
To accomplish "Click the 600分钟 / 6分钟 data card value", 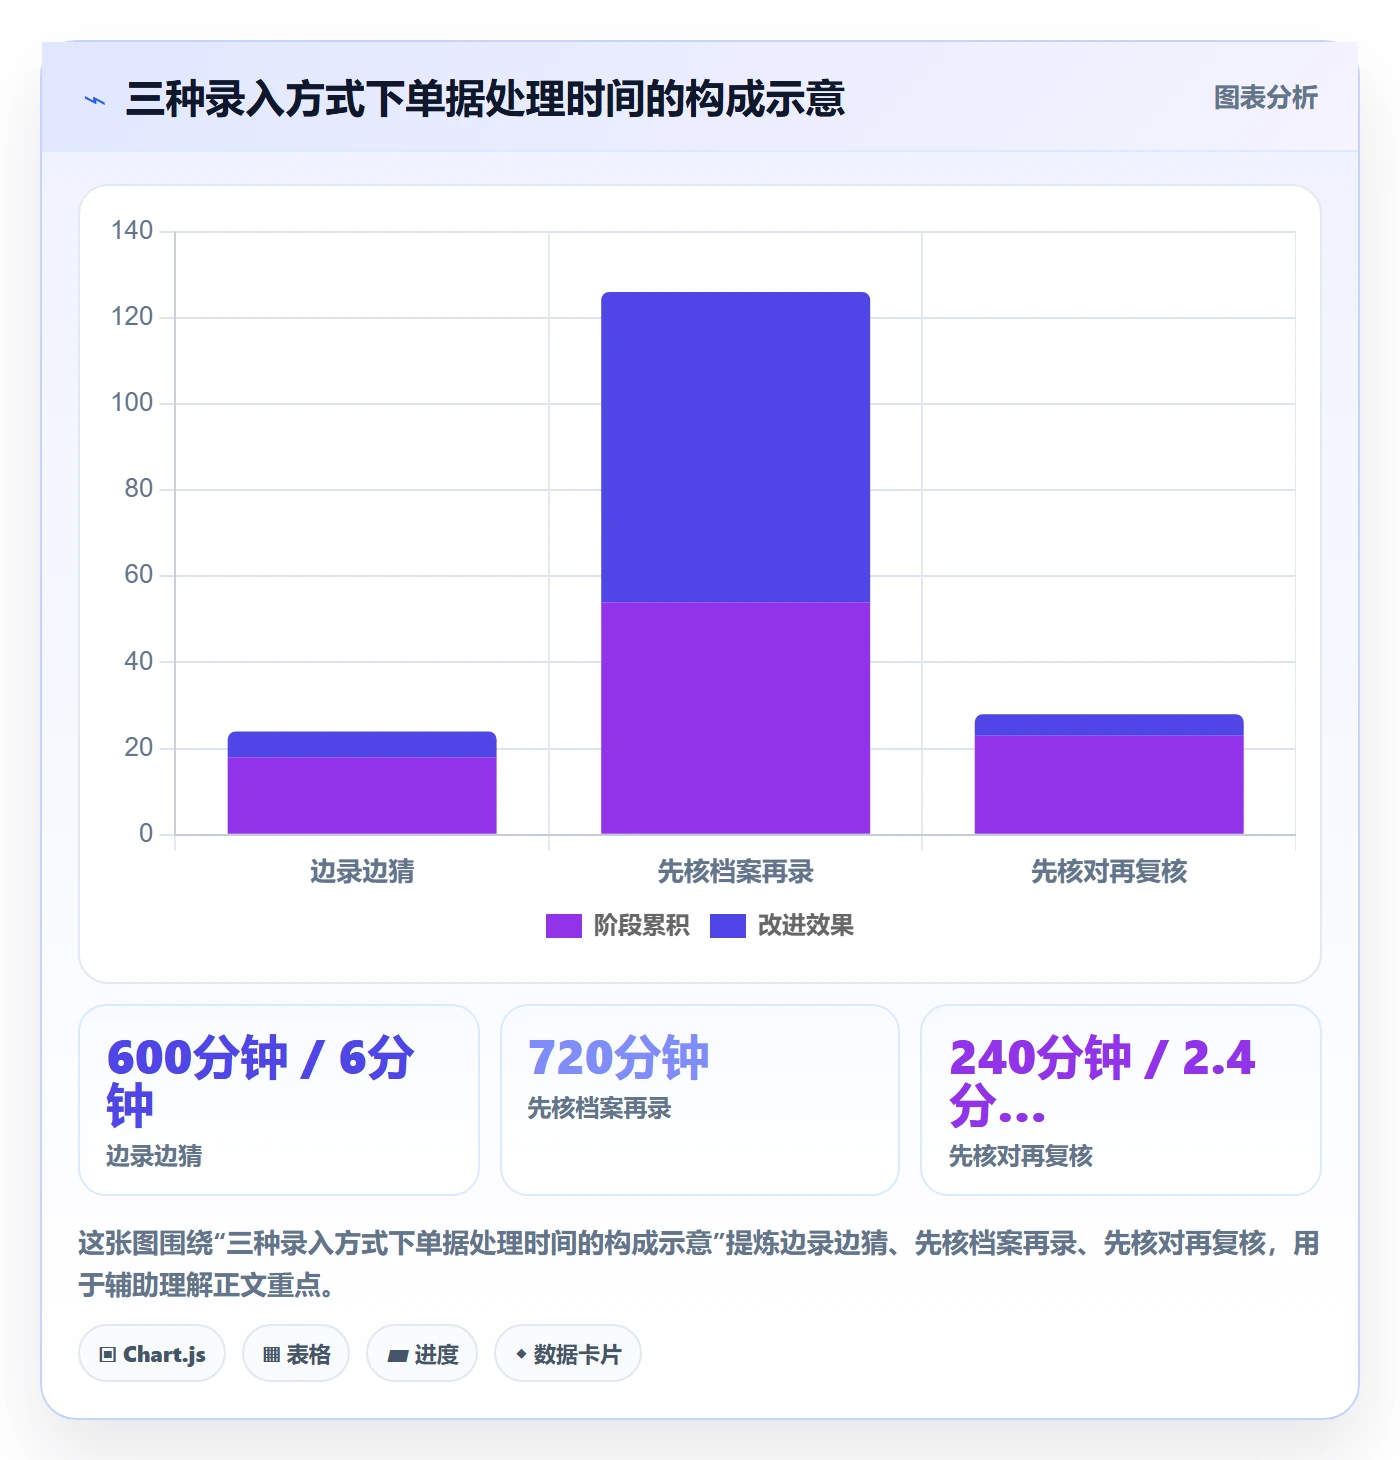I will [260, 1081].
